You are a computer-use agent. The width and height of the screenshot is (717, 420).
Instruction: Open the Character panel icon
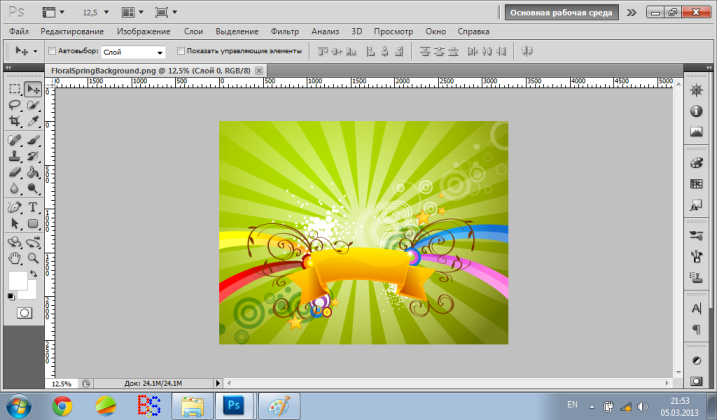pyautogui.click(x=696, y=308)
